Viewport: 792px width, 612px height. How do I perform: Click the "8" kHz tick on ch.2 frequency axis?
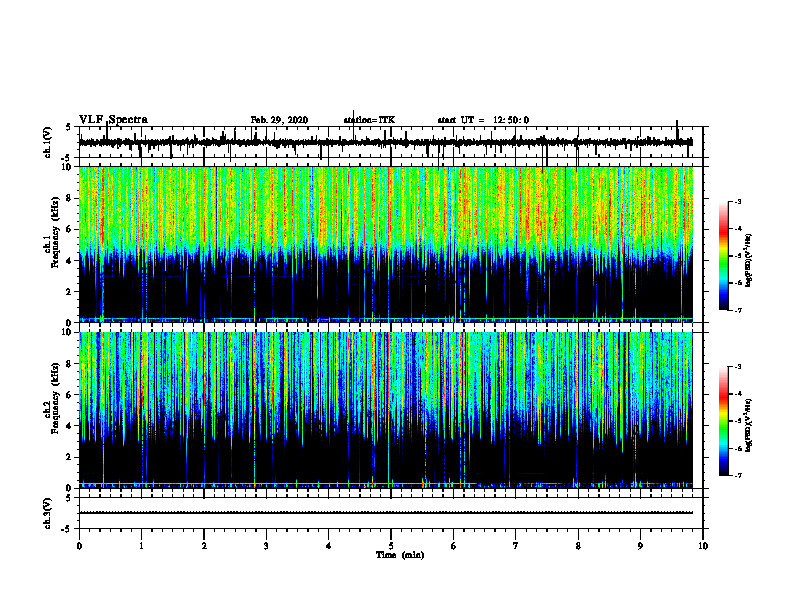[70, 364]
